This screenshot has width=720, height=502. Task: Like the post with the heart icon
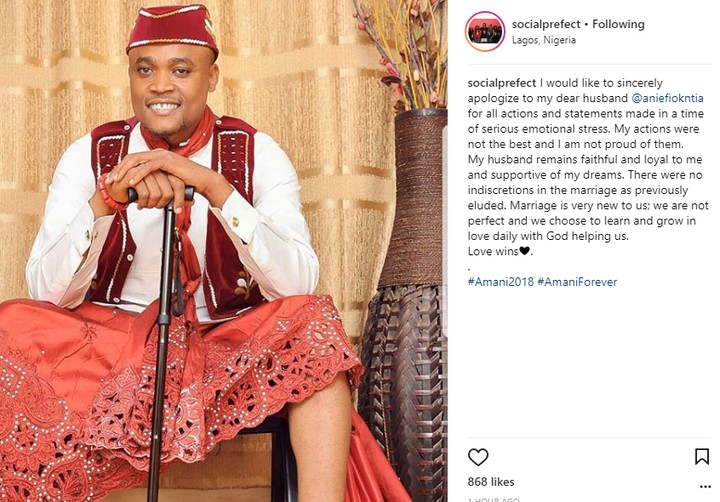[478, 457]
